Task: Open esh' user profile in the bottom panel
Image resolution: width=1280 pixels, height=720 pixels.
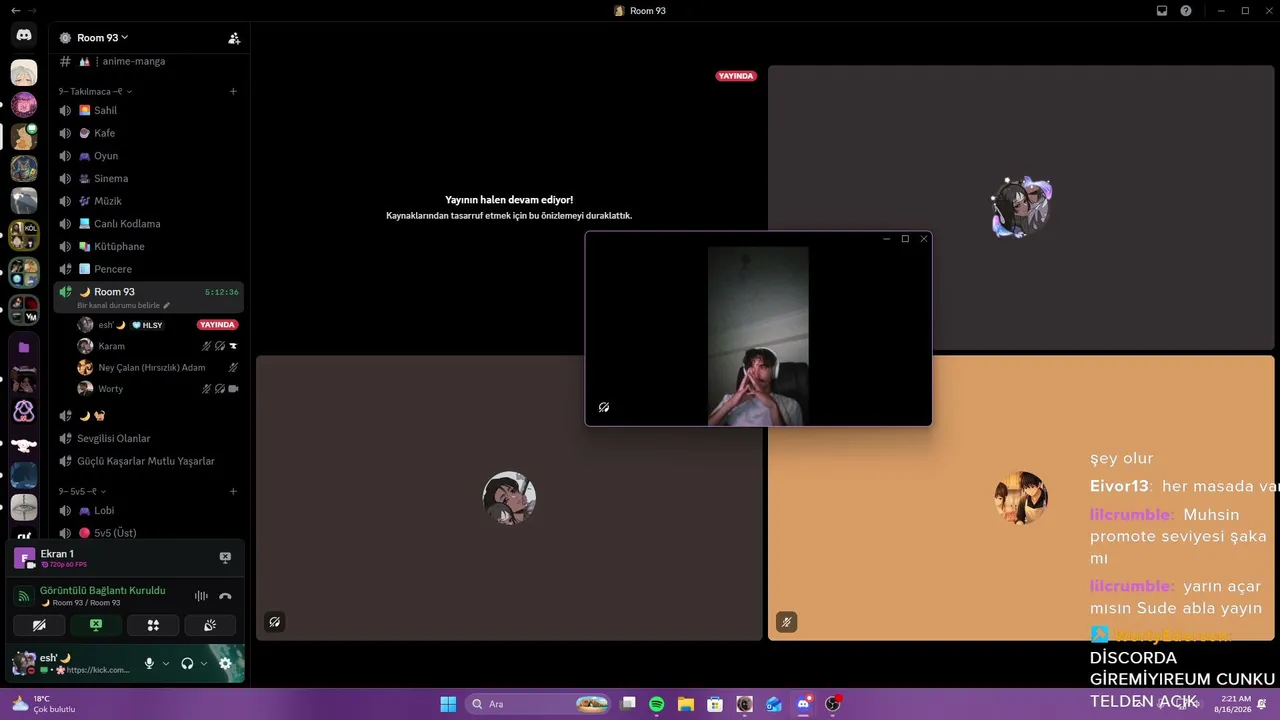Action: [x=70, y=663]
